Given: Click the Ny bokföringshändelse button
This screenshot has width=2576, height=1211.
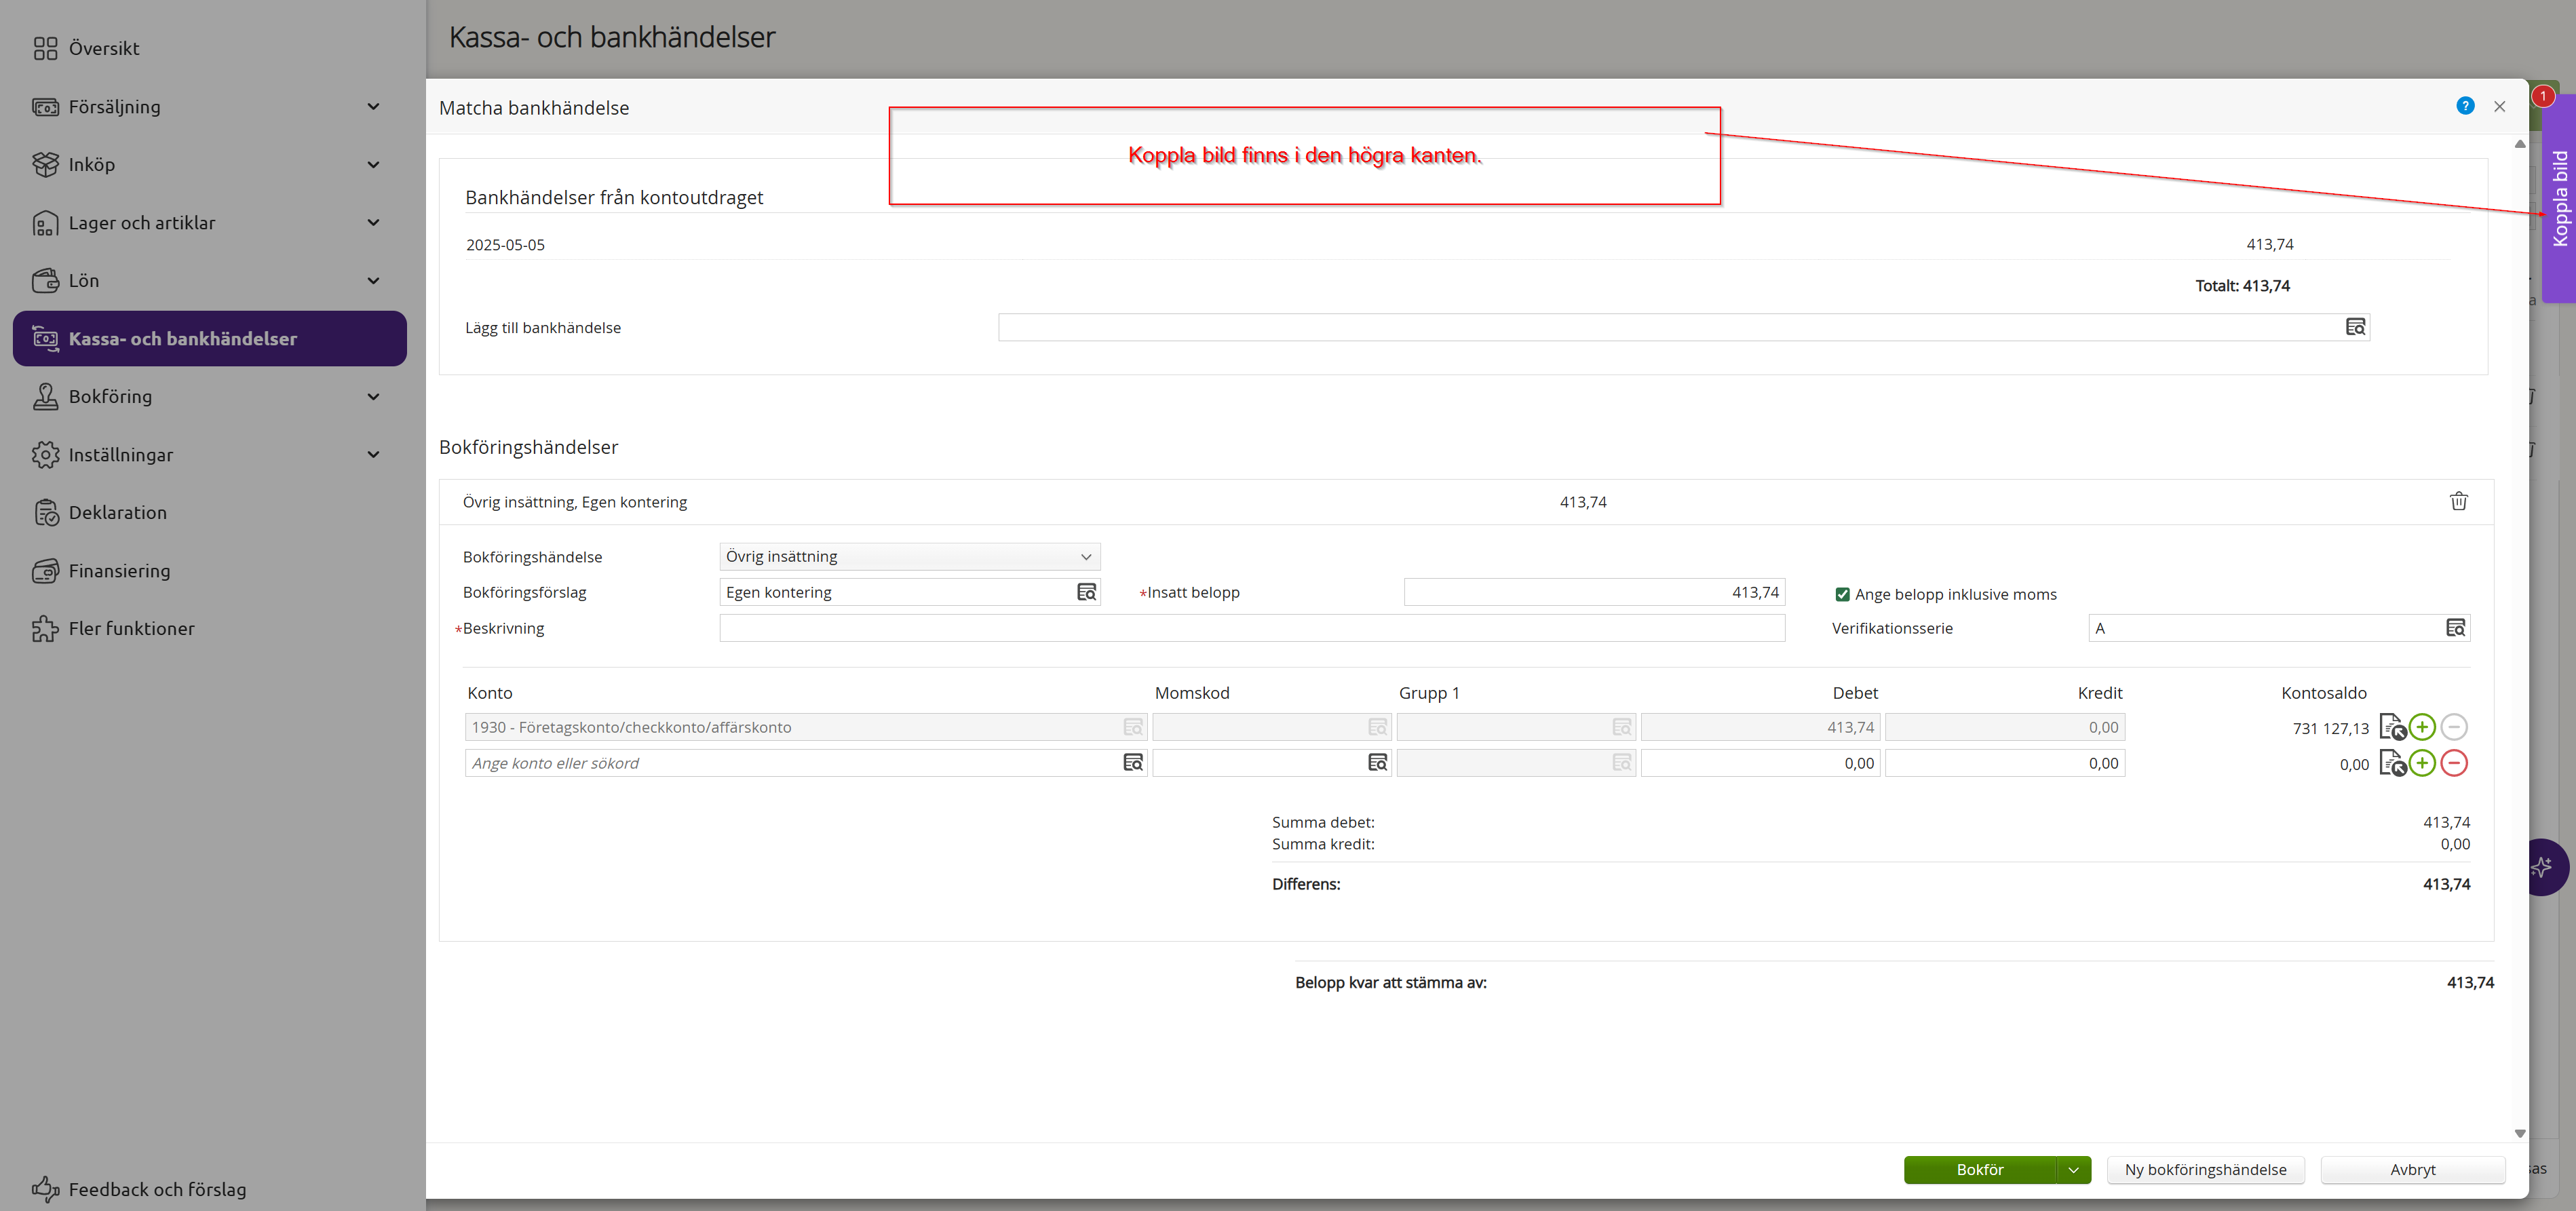Looking at the screenshot, I should click(x=2205, y=1169).
